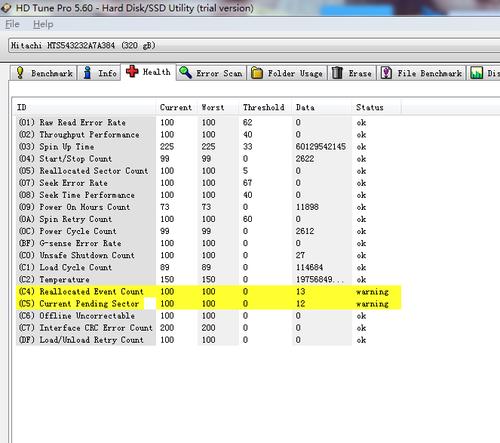Open the Help menu

click(43, 24)
